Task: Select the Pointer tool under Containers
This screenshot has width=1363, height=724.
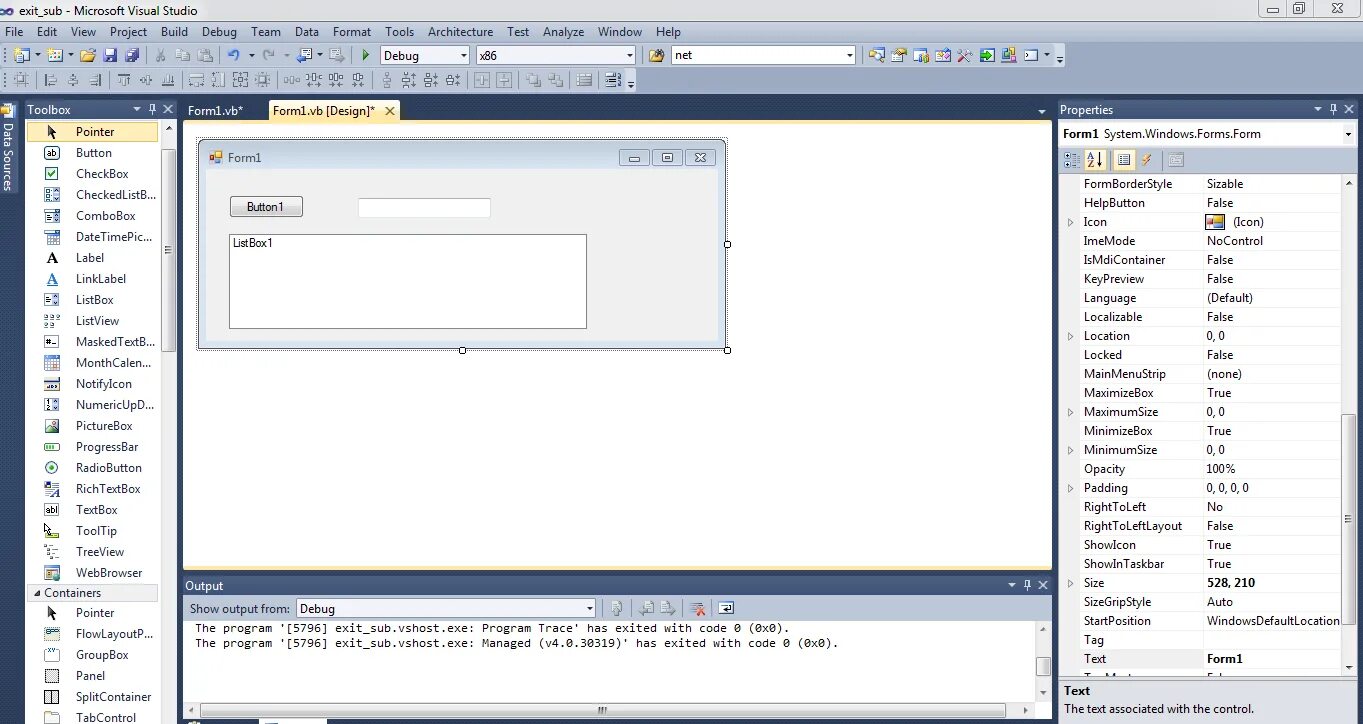Action: [x=92, y=613]
